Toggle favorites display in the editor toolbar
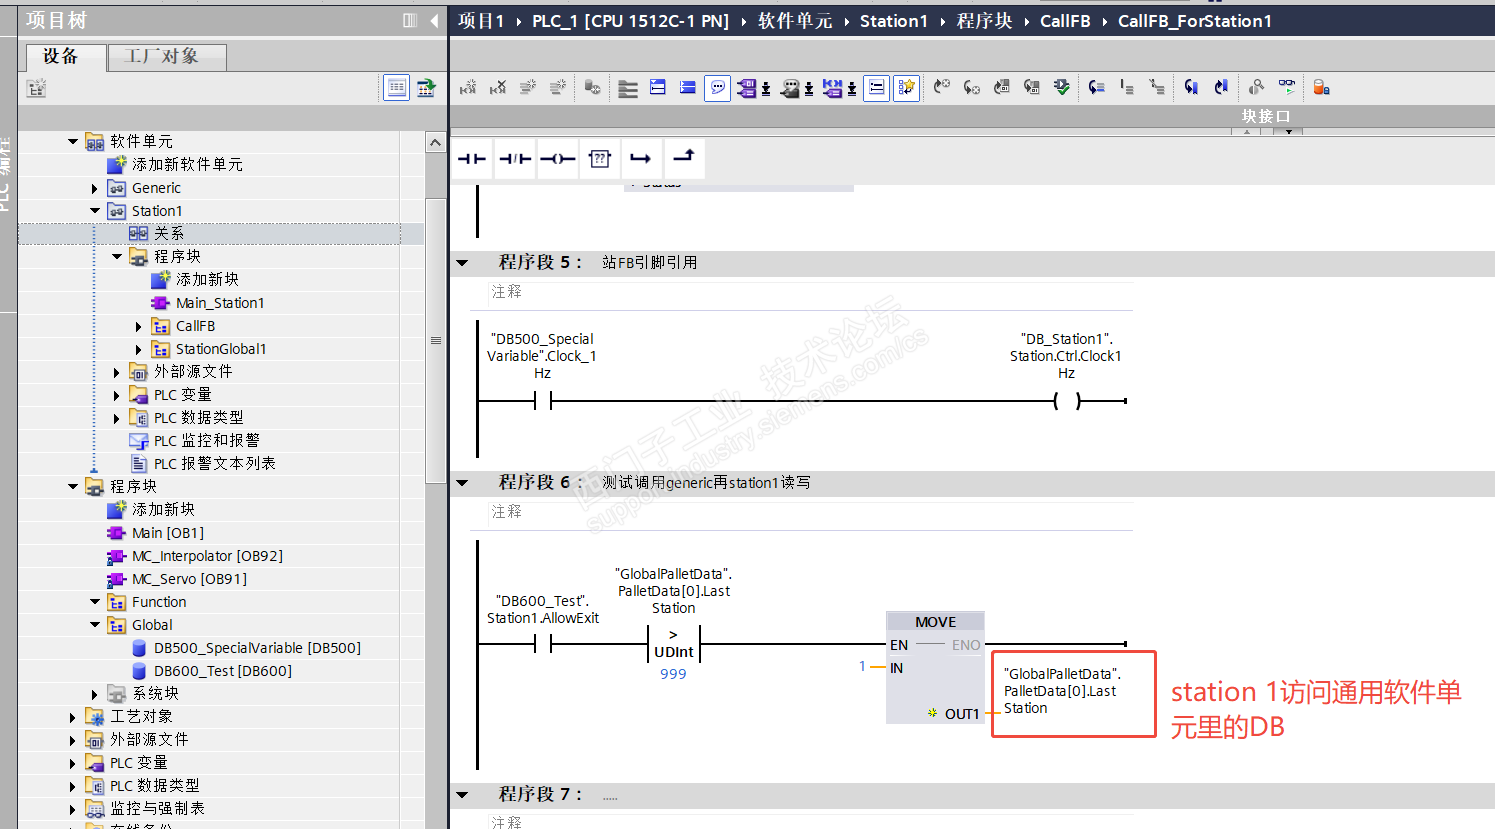 (906, 88)
